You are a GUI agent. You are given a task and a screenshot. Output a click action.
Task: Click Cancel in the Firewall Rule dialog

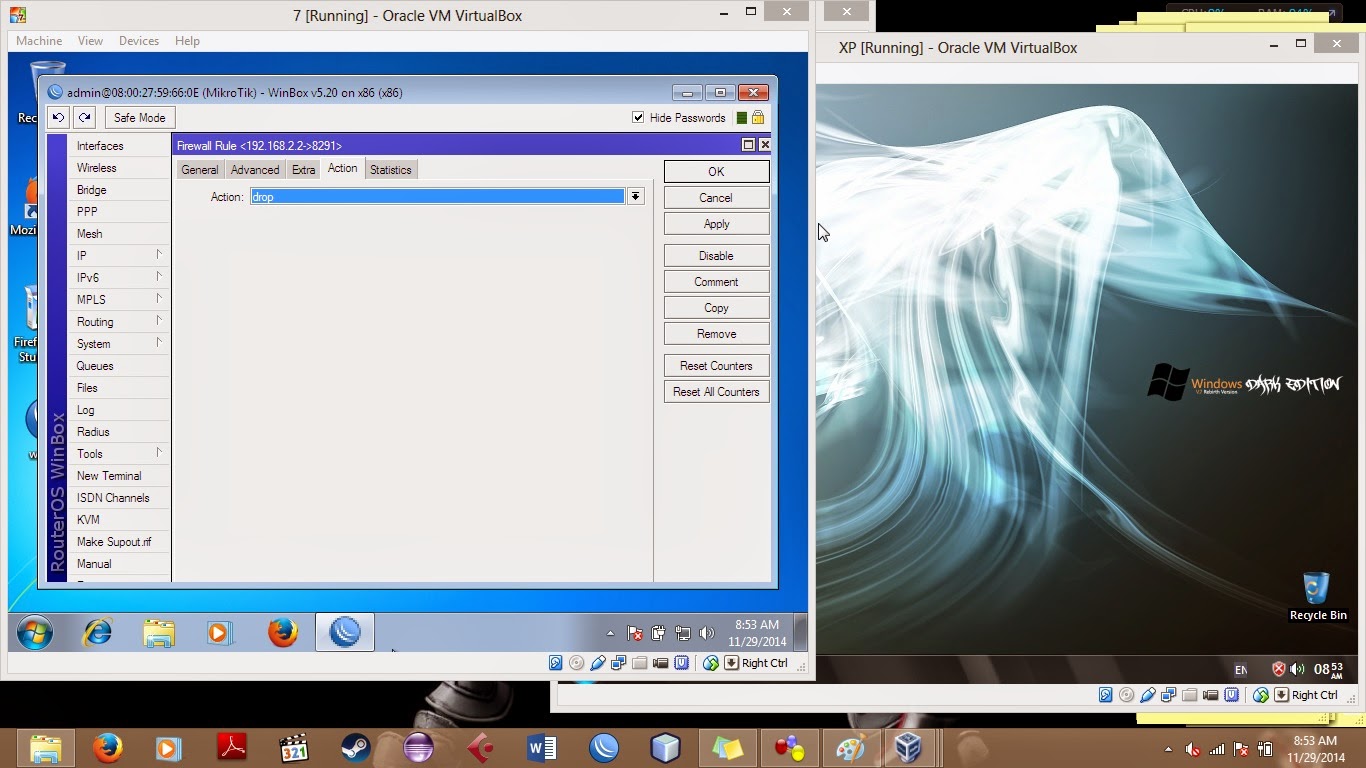pos(716,198)
